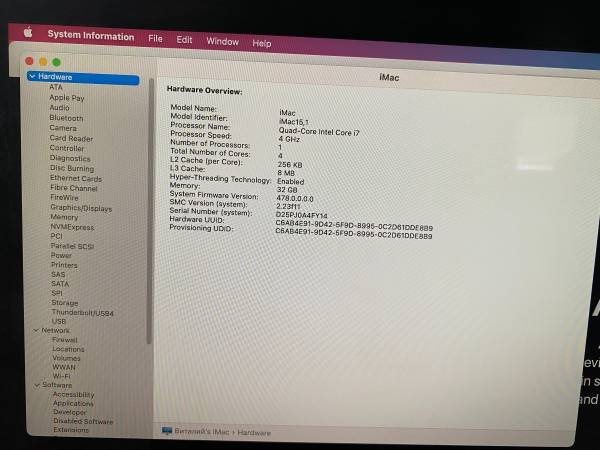
Task: Collapse the Network section
Action: (36, 330)
